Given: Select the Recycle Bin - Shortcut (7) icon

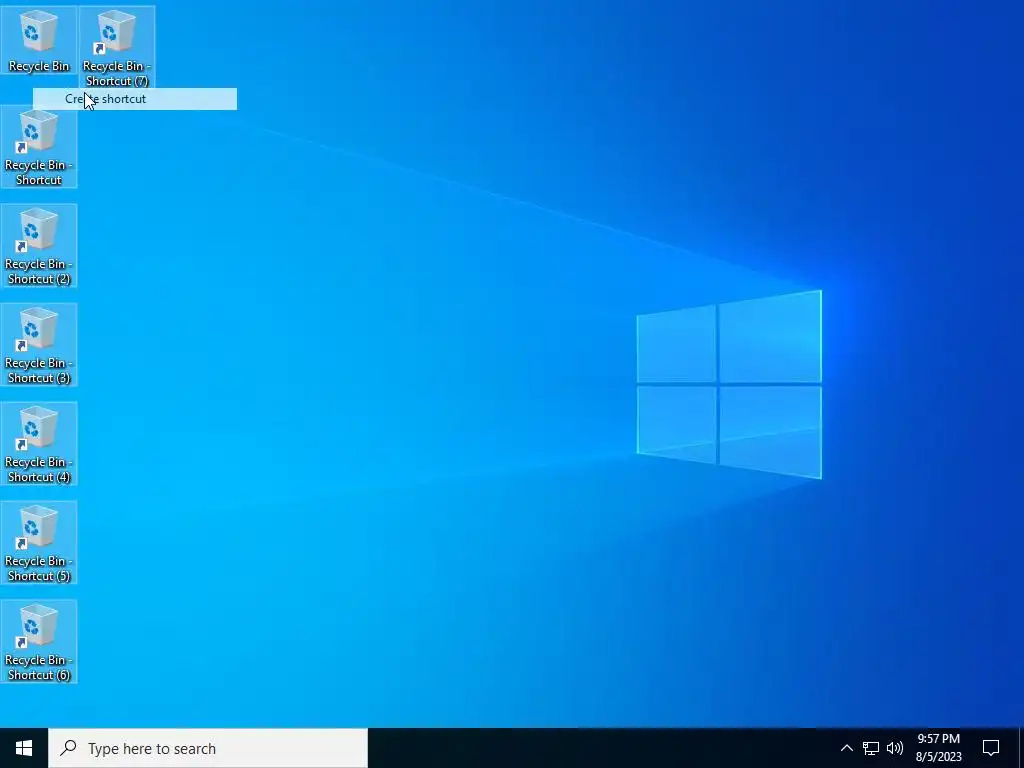Looking at the screenshot, I should (x=117, y=47).
